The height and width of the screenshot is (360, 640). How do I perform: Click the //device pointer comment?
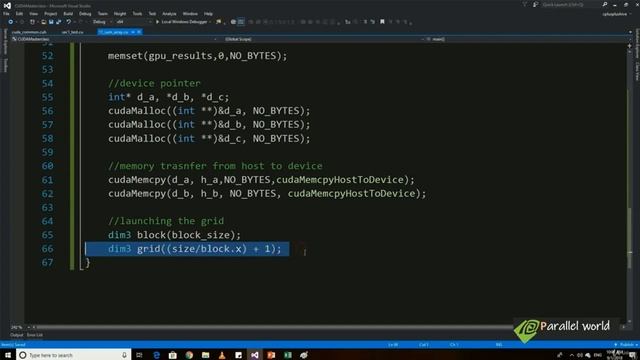(154, 83)
